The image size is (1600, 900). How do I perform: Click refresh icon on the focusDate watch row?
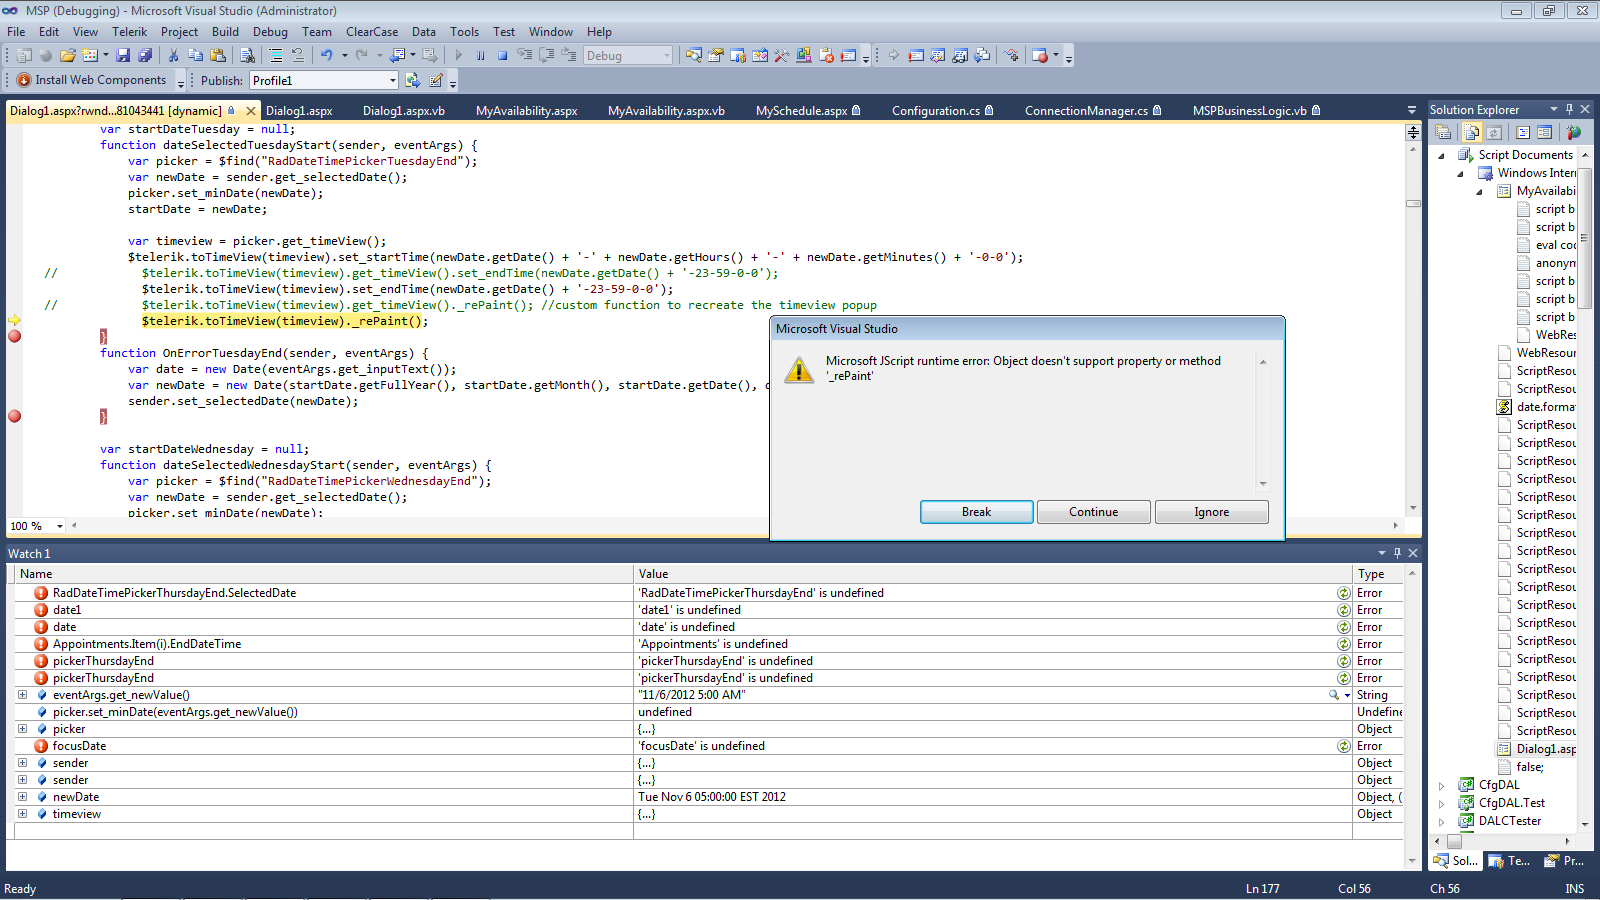pyautogui.click(x=1344, y=746)
